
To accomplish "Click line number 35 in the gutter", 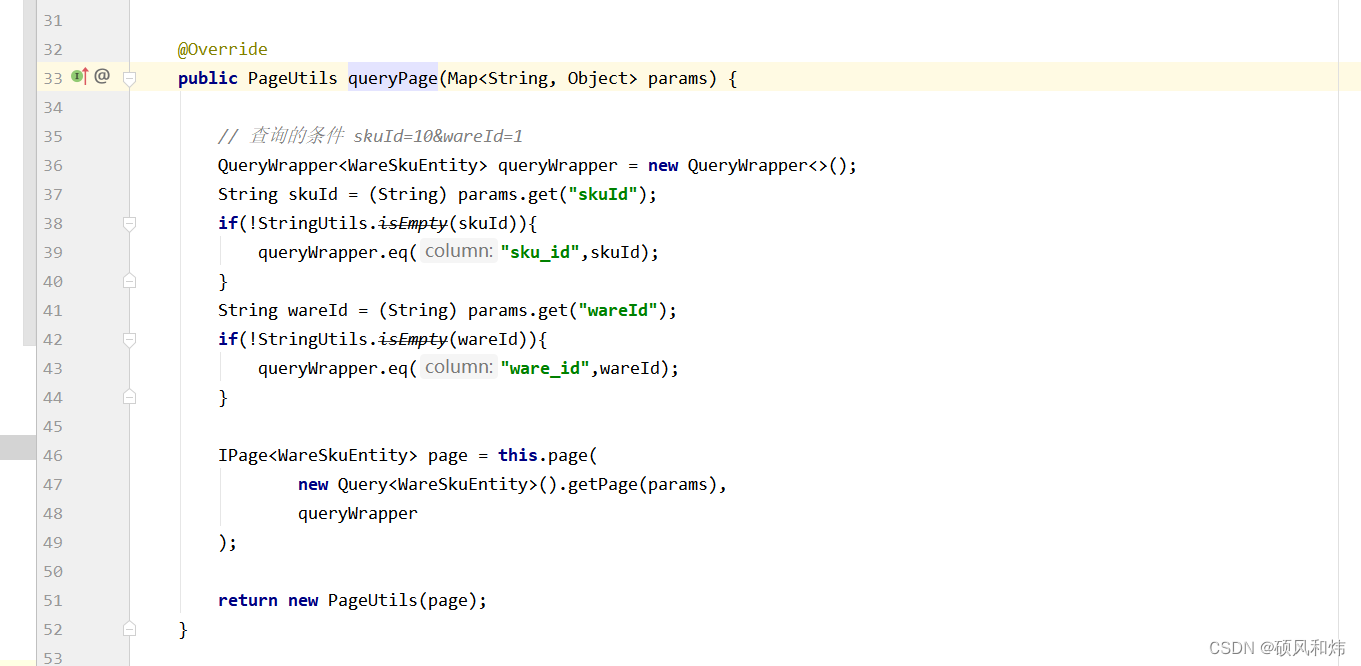I will point(52,136).
